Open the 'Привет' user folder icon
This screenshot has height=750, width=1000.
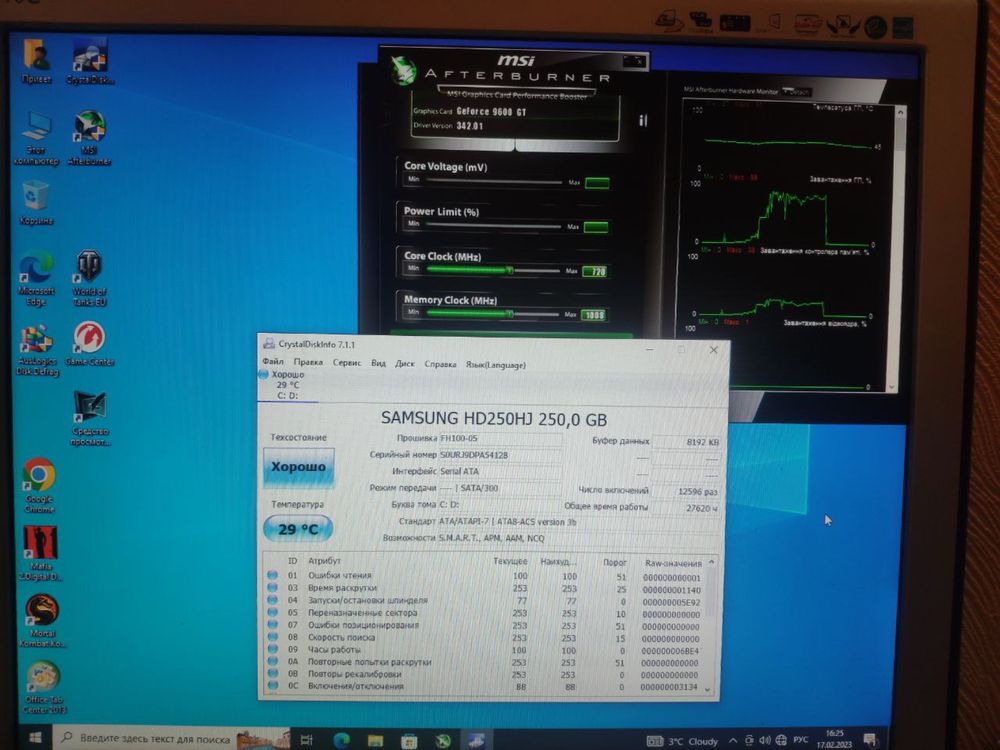tap(36, 61)
